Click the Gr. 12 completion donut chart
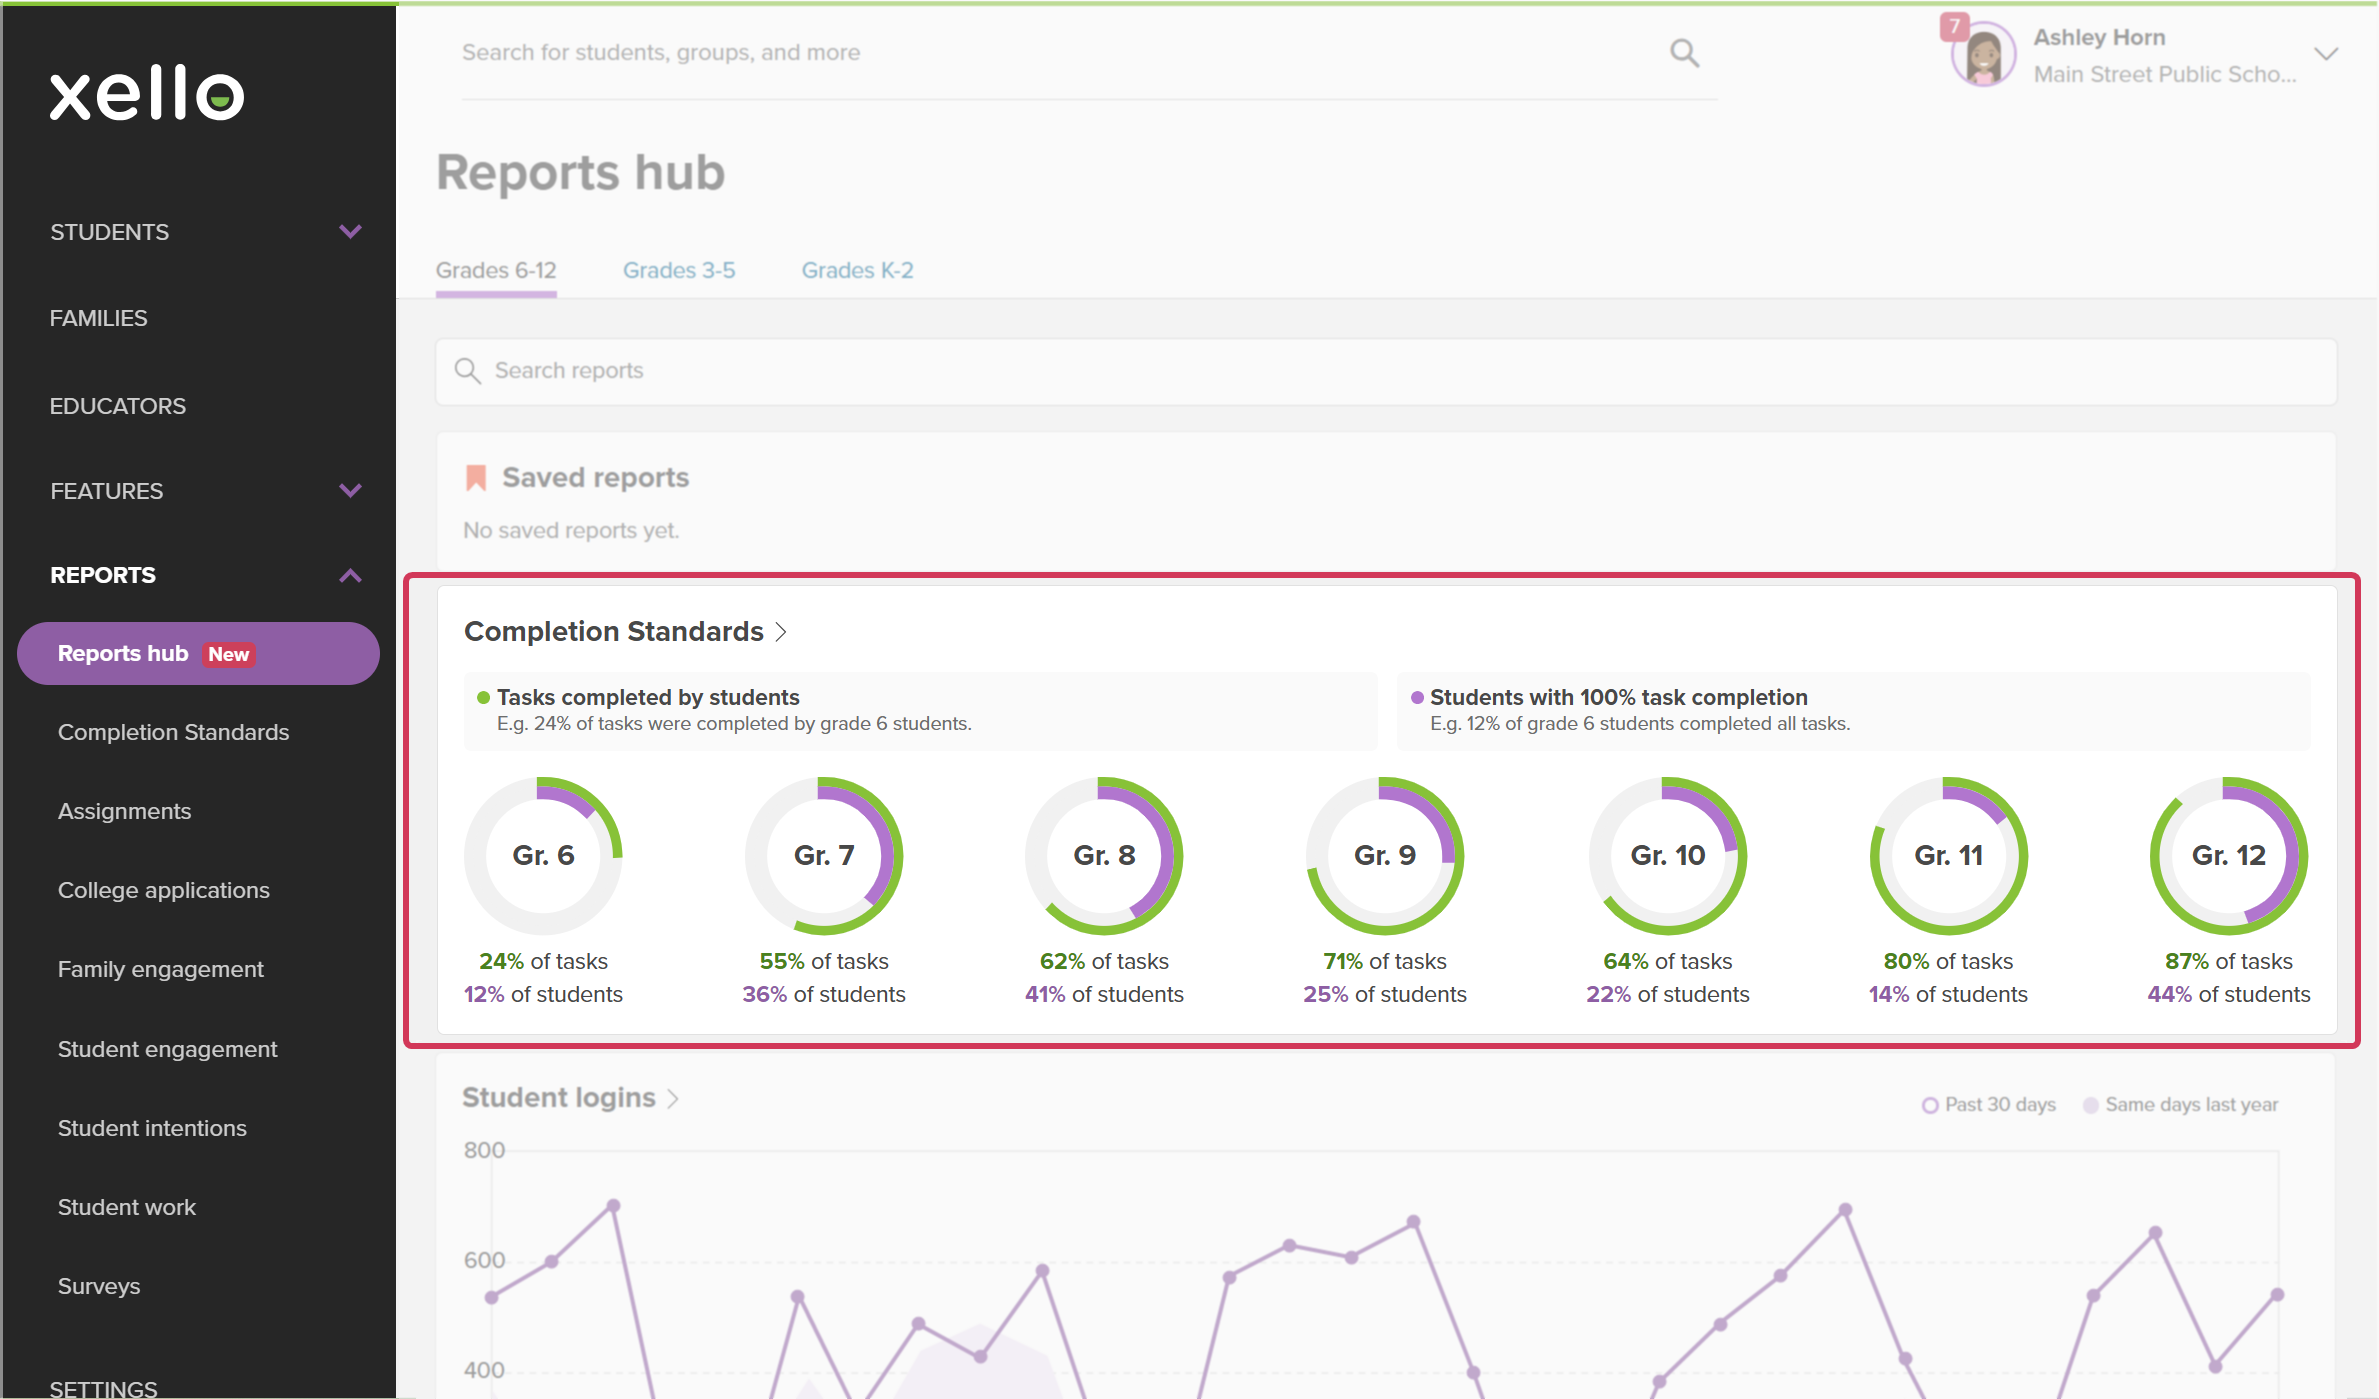This screenshot has height=1399, width=2379. (2228, 855)
